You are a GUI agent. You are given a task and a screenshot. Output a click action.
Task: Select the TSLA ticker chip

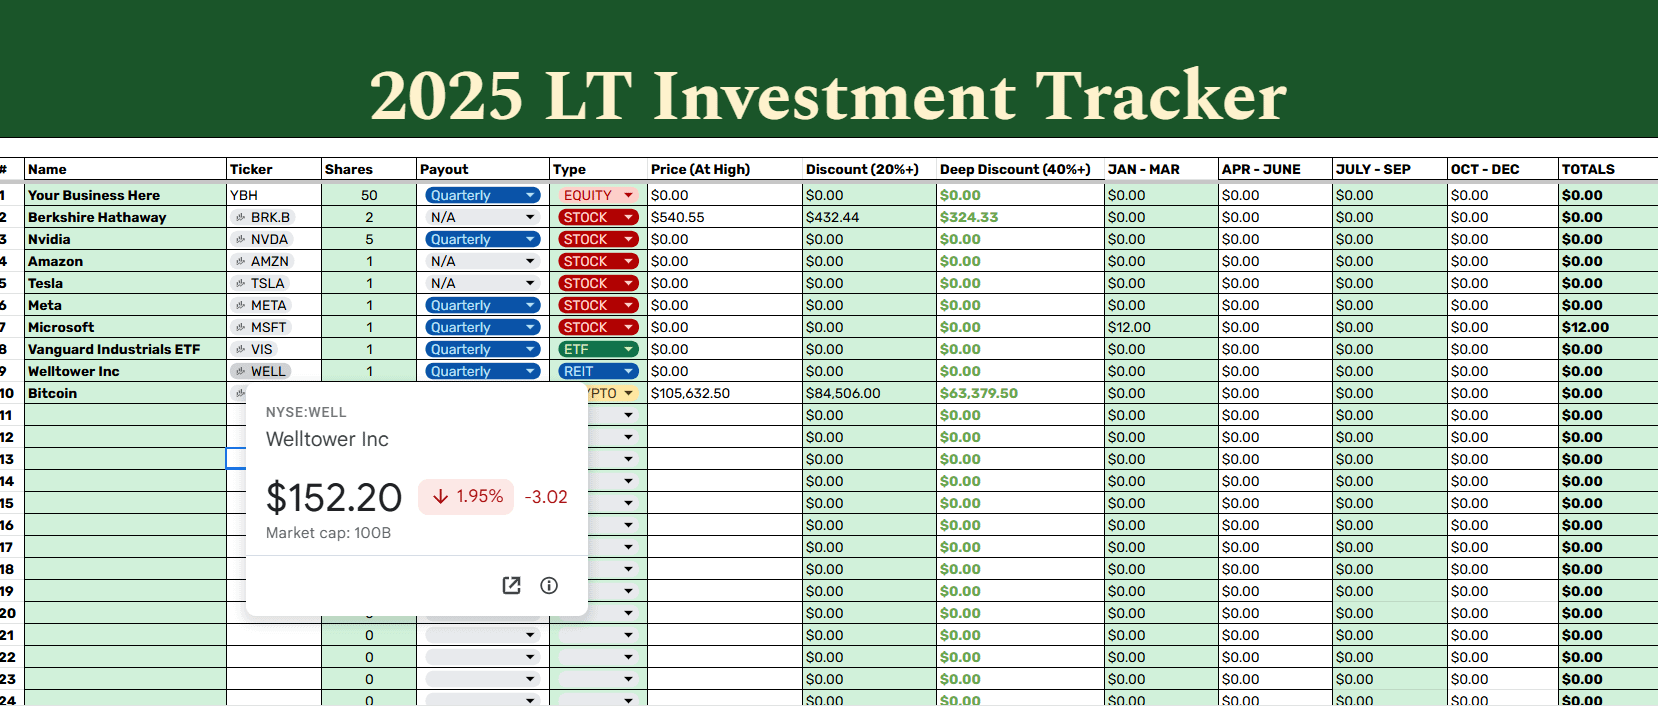point(260,283)
